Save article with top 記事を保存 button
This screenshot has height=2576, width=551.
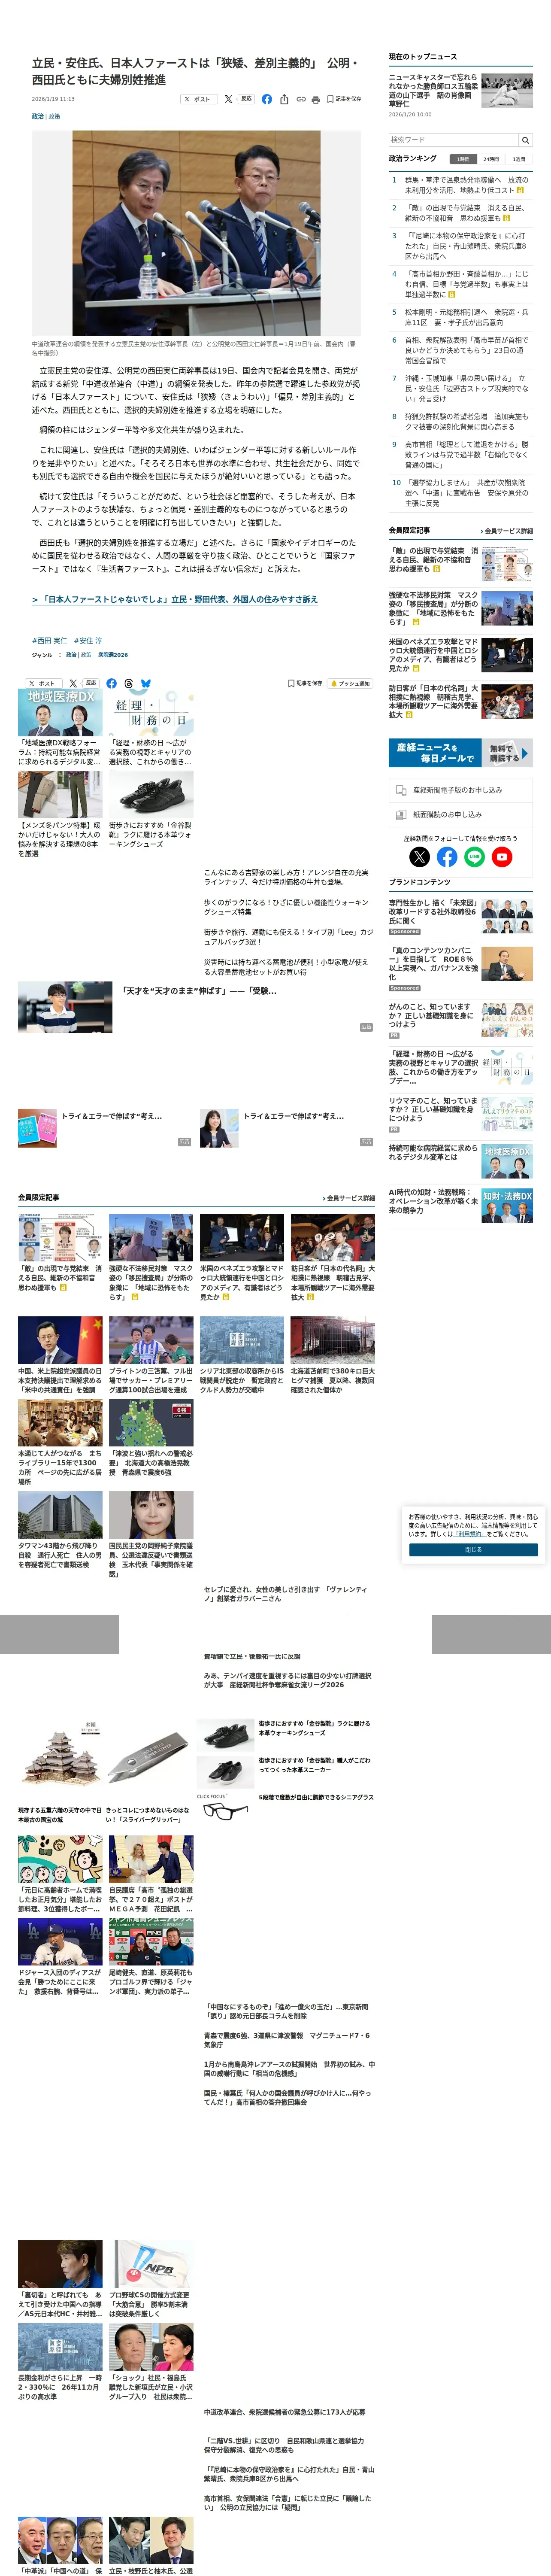coord(344,99)
